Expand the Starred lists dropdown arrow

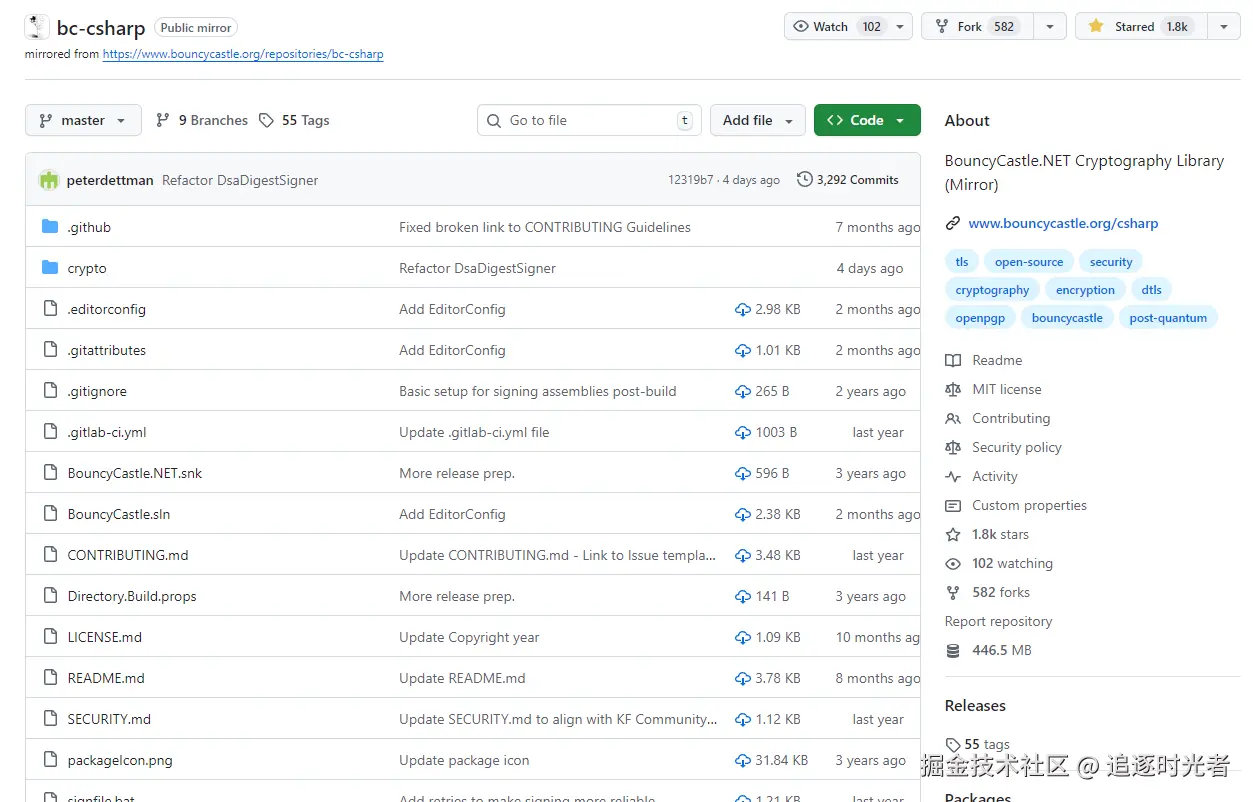(1224, 27)
